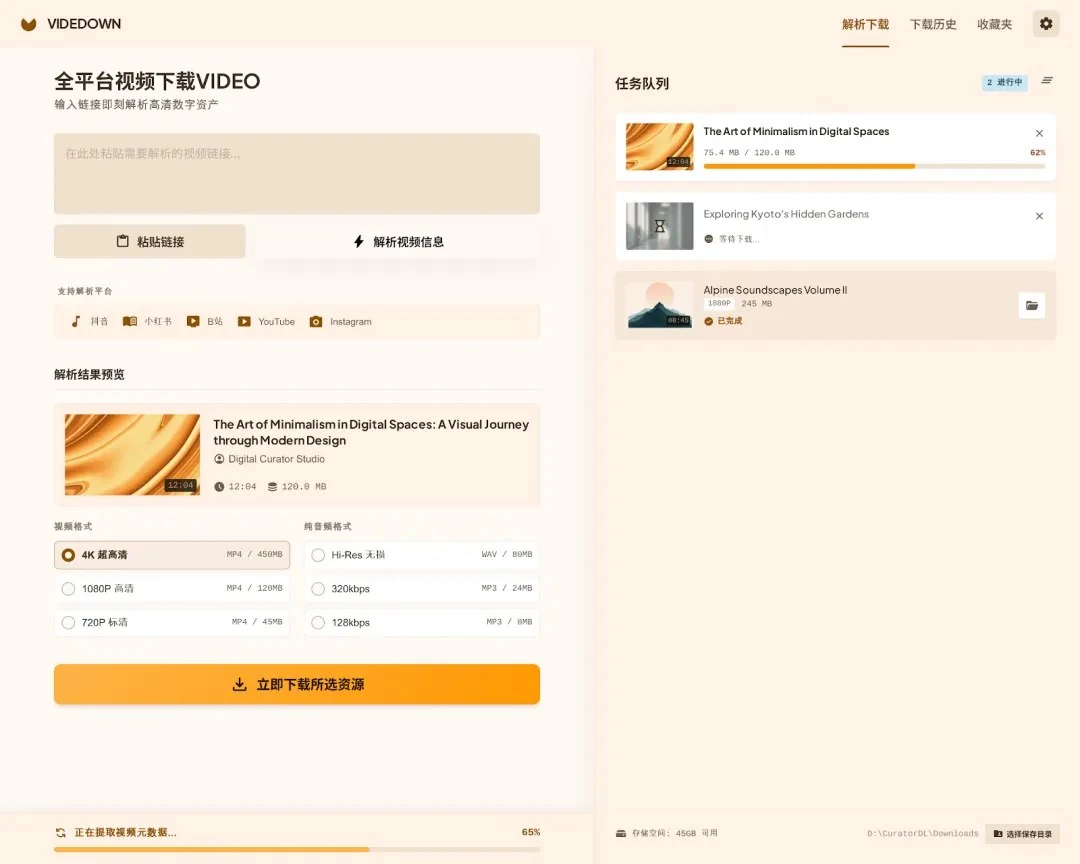Click the 已完成 checkmark status icon
The image size is (1080, 864).
[x=708, y=321]
